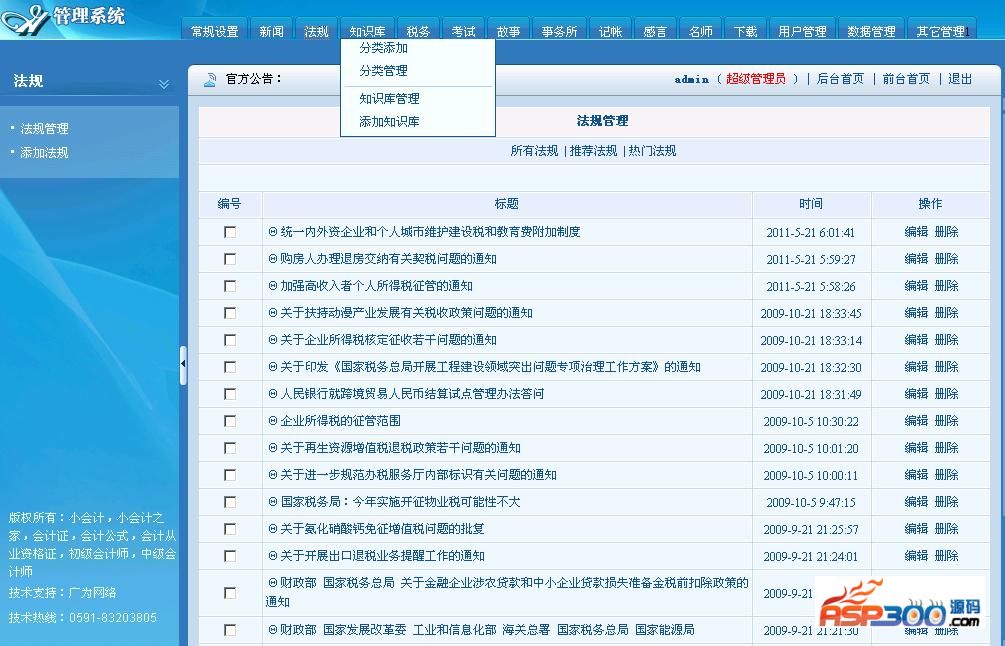Click 退出 to log out
This screenshot has height=646, width=1005.
pyautogui.click(x=960, y=79)
